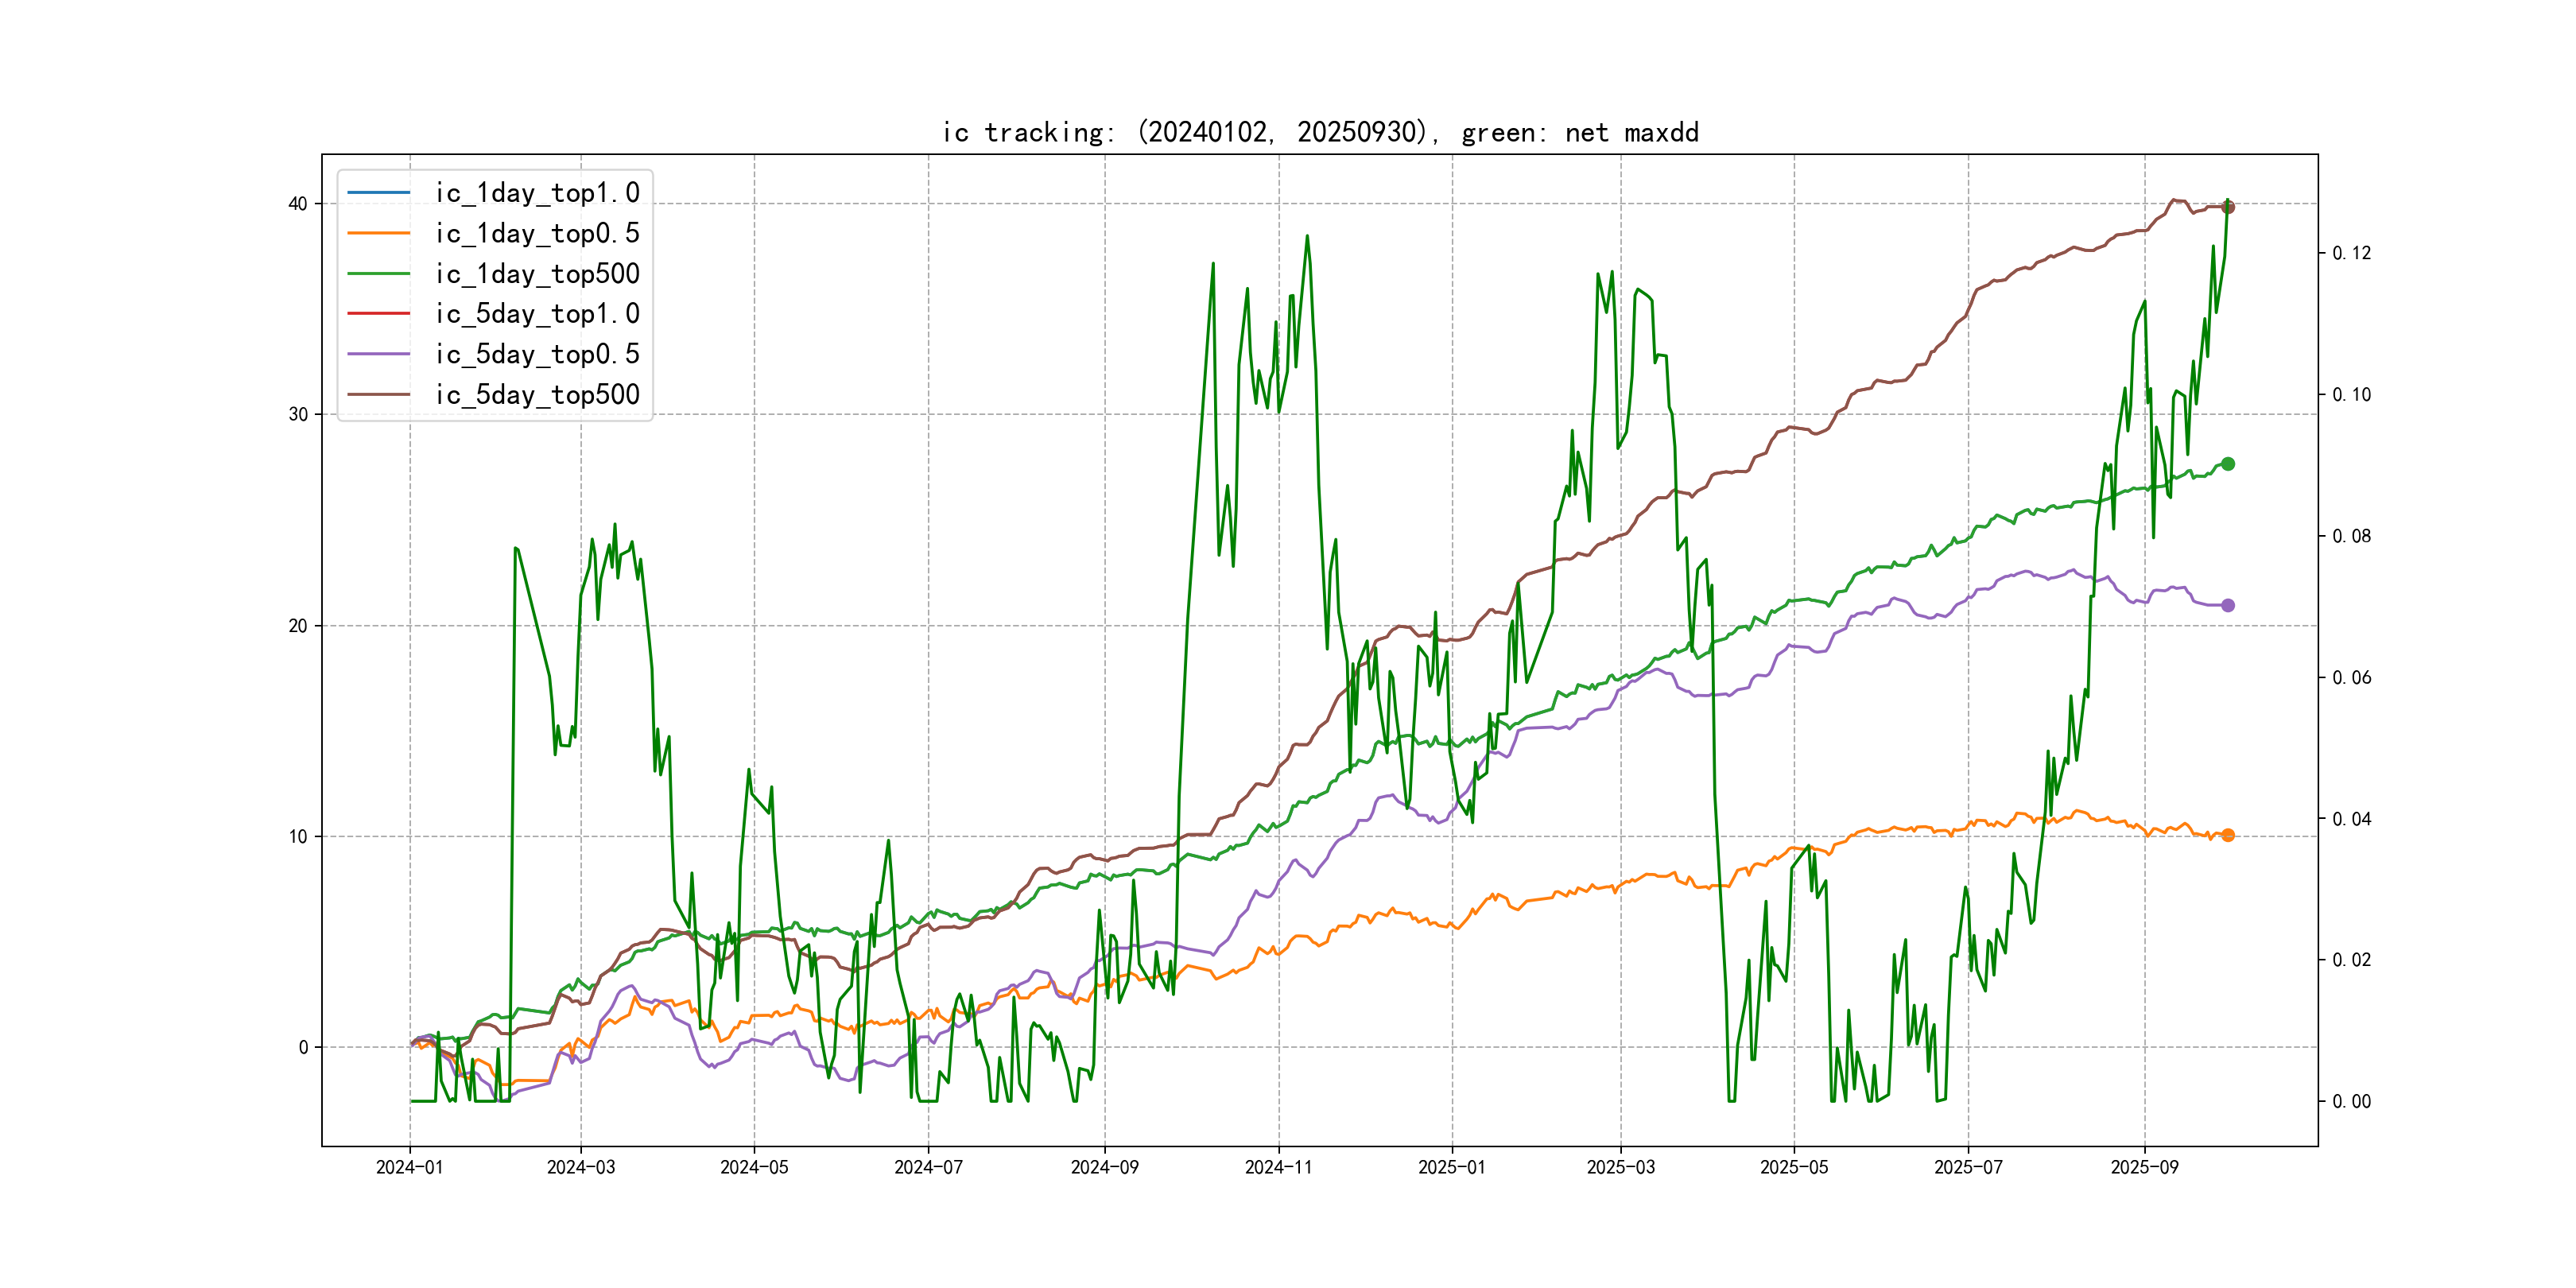Screen dimensions: 2576x1288
Task: Click the 2025-01 x-axis tick label
Action: pyautogui.click(x=1452, y=1167)
